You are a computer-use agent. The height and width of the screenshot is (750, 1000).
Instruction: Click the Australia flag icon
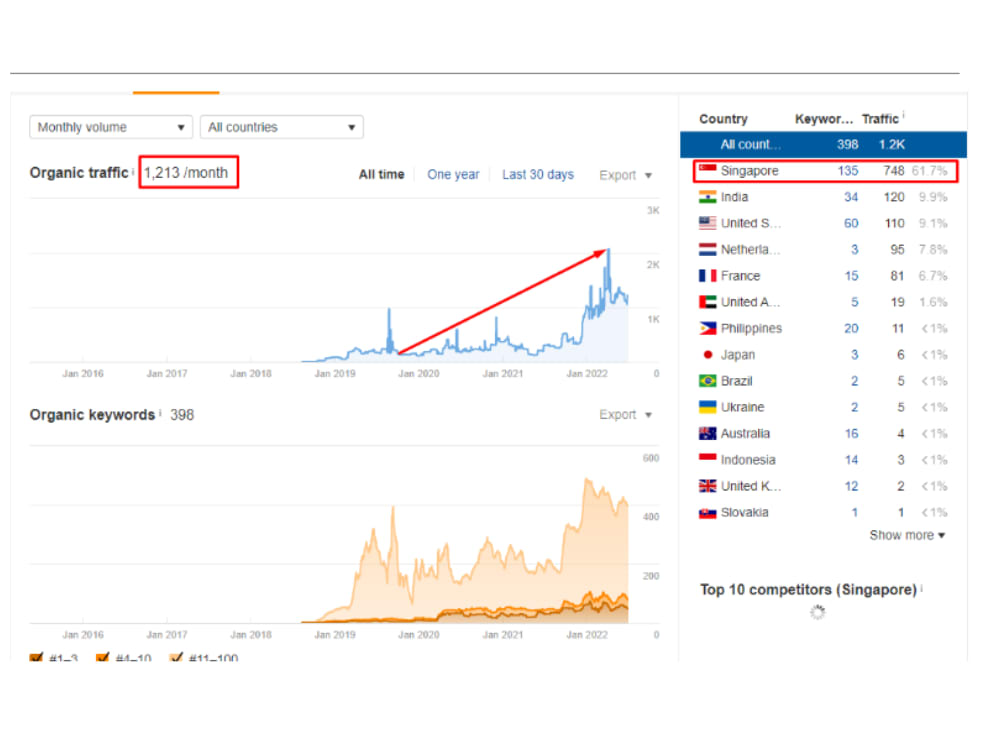pyautogui.click(x=707, y=434)
